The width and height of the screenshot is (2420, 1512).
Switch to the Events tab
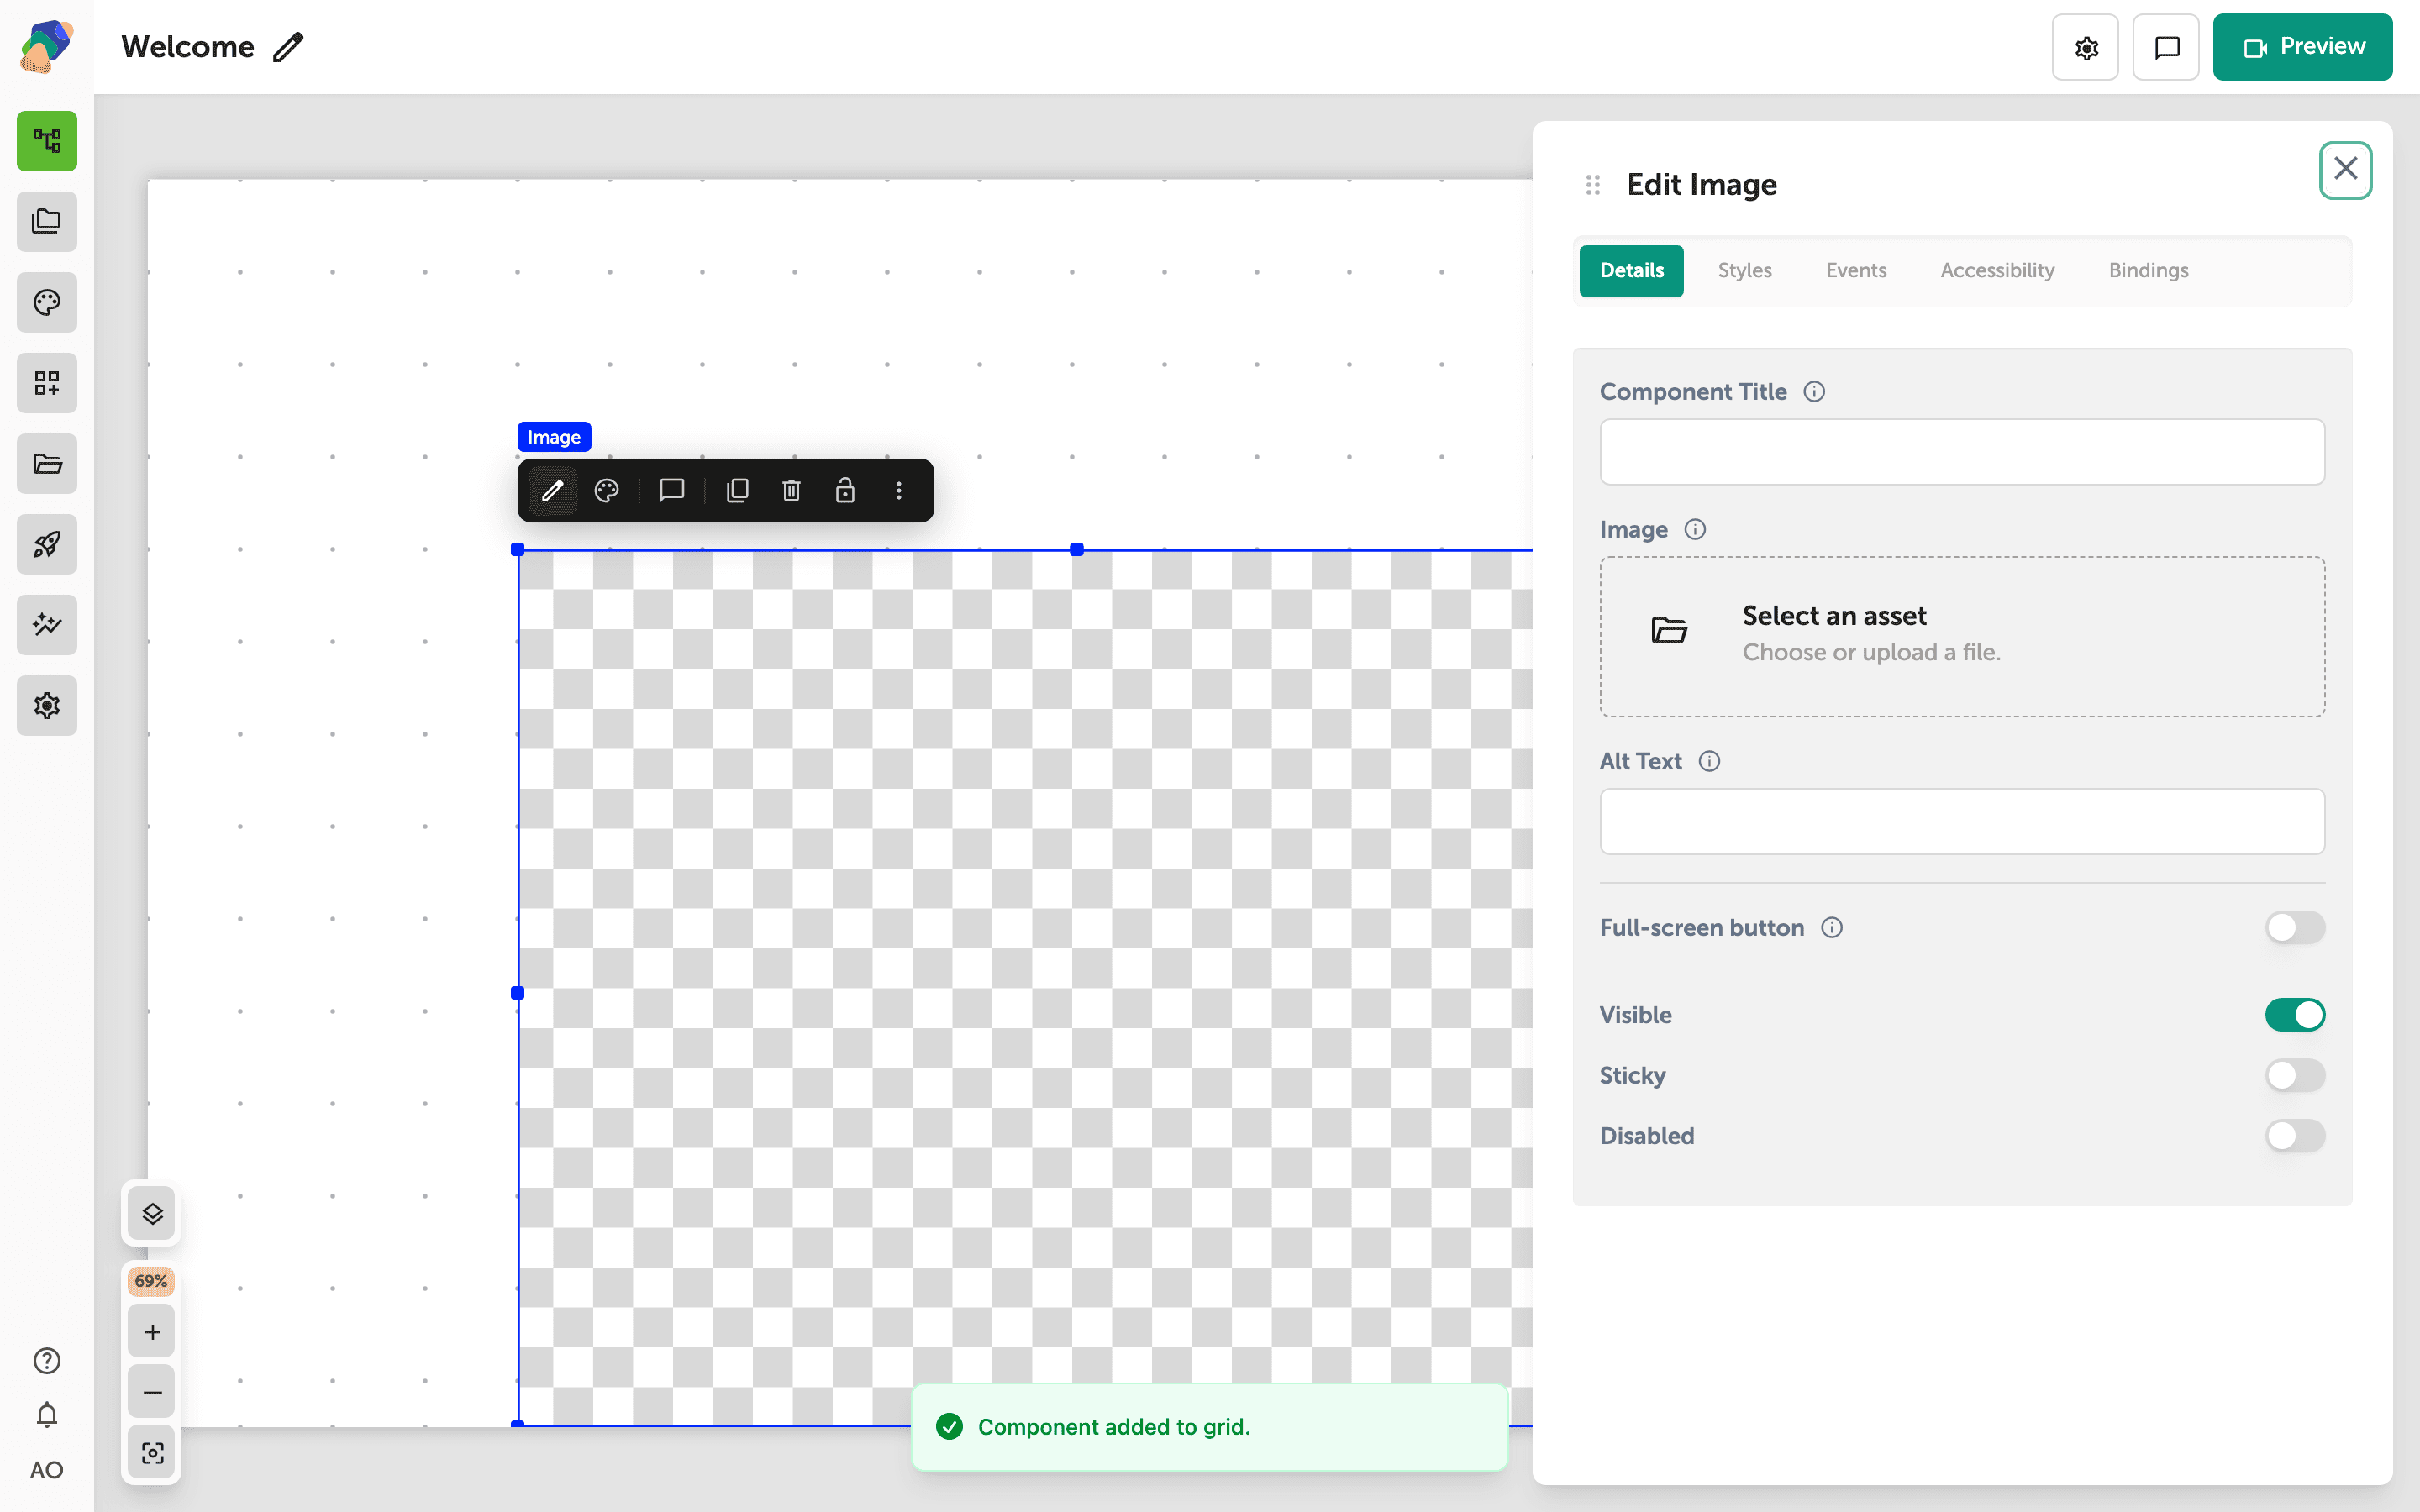[x=1856, y=271]
